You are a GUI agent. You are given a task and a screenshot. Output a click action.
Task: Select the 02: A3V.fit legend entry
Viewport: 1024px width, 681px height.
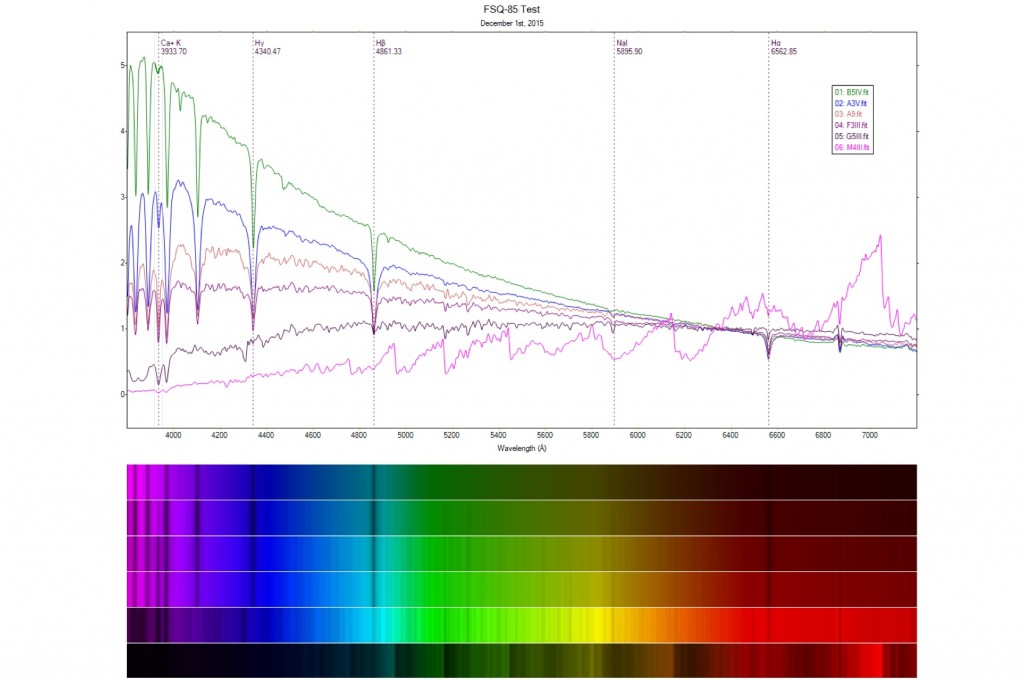[851, 103]
